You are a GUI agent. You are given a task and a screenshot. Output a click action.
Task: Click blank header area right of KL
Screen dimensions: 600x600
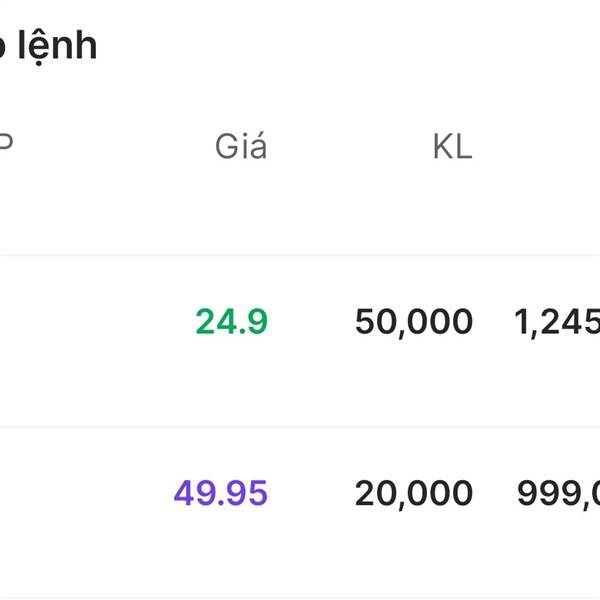point(536,146)
